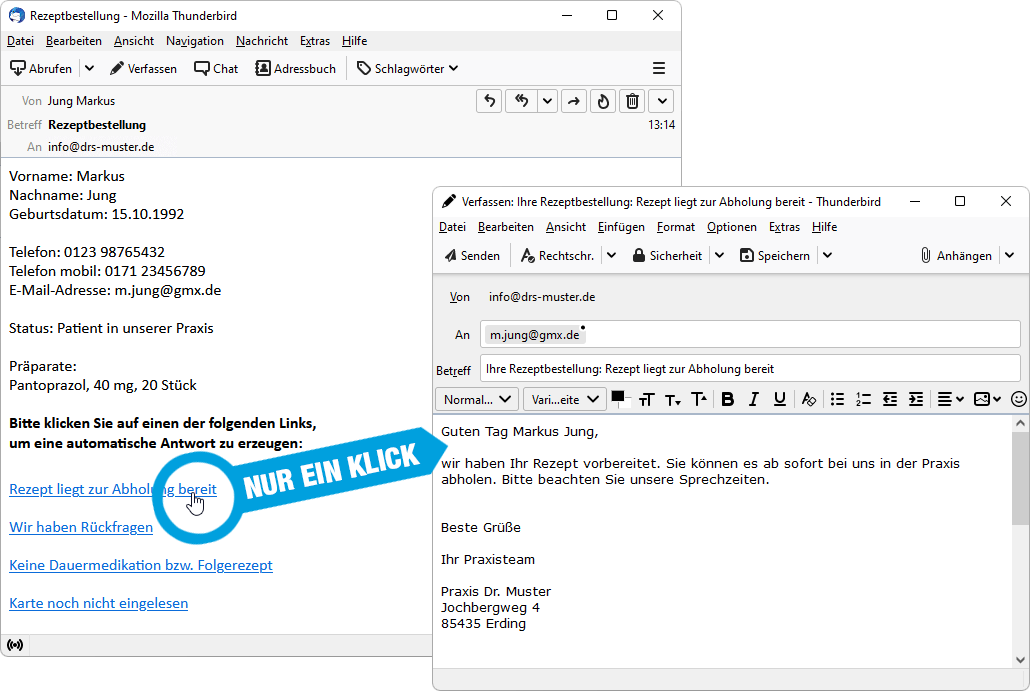This screenshot has height=691, width=1030.
Task: Open the Anhängen dropdown arrow
Action: 1010,256
